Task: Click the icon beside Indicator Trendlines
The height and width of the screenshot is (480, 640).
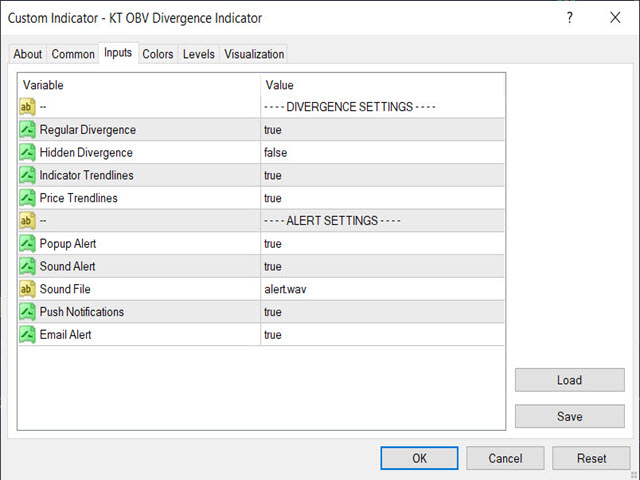Action: coord(27,176)
